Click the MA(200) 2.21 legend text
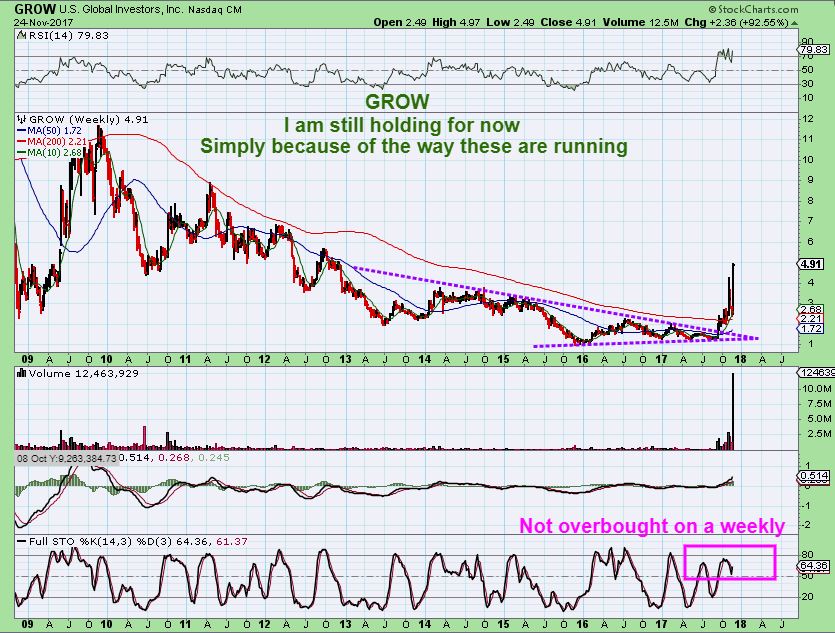The image size is (835, 633). [x=58, y=142]
